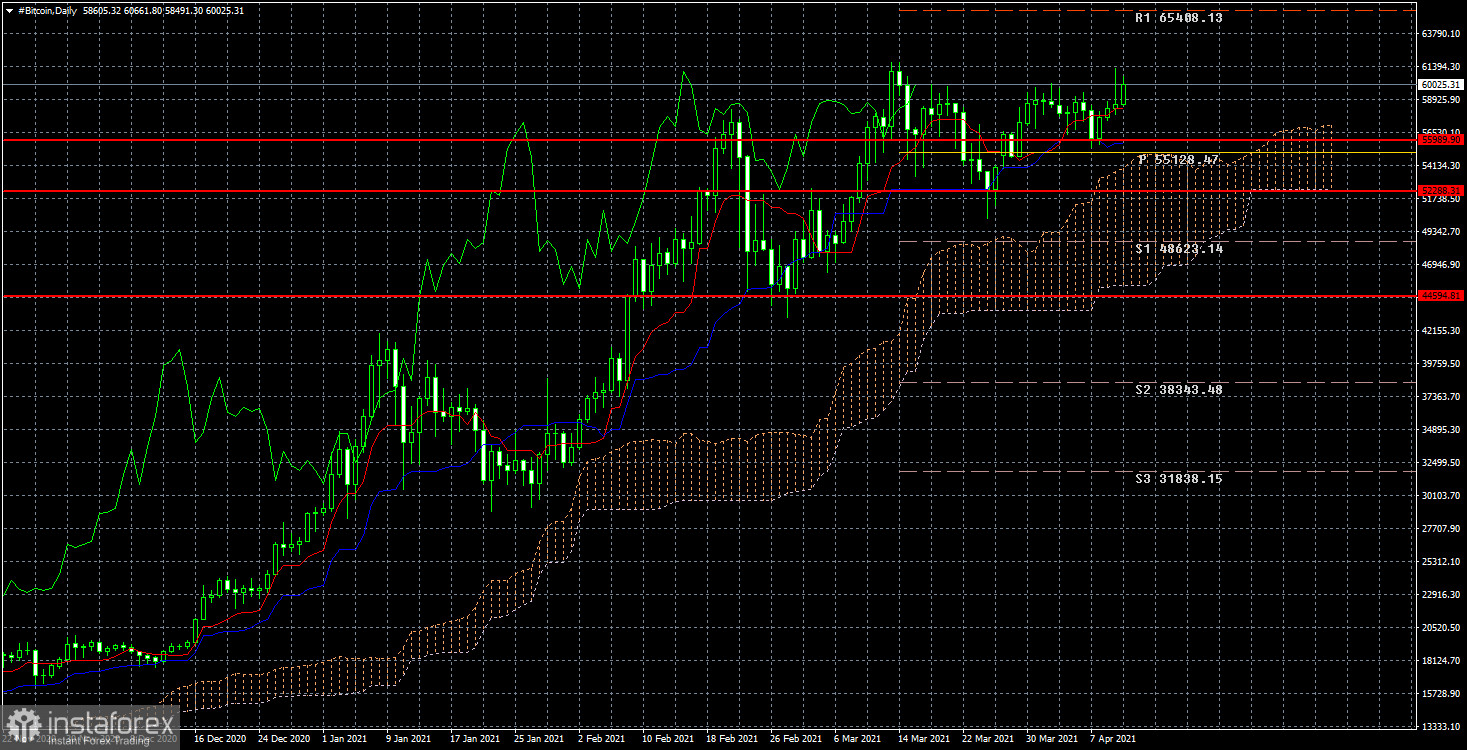Click the R1 65408.13 resistance label
The height and width of the screenshot is (750, 1467).
click(x=1178, y=18)
